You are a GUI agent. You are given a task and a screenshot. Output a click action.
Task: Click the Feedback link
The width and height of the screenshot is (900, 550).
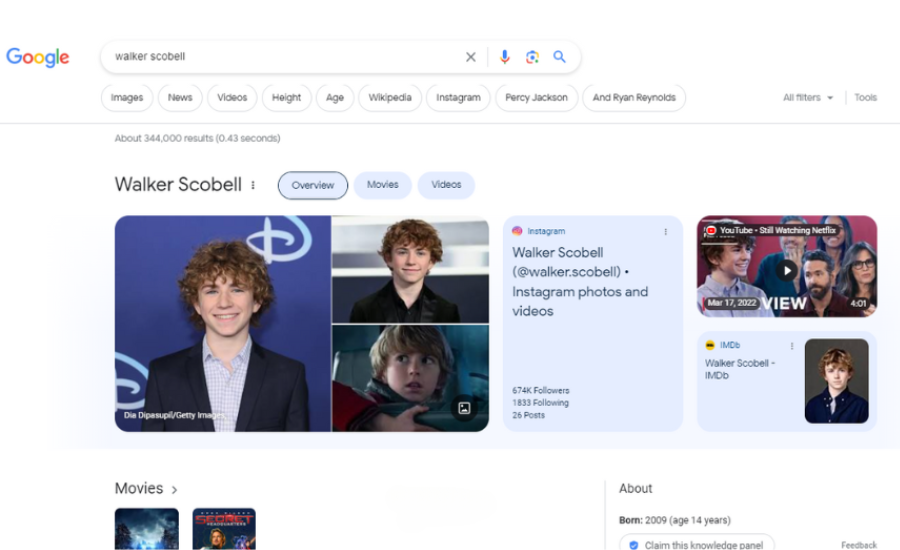[859, 545]
